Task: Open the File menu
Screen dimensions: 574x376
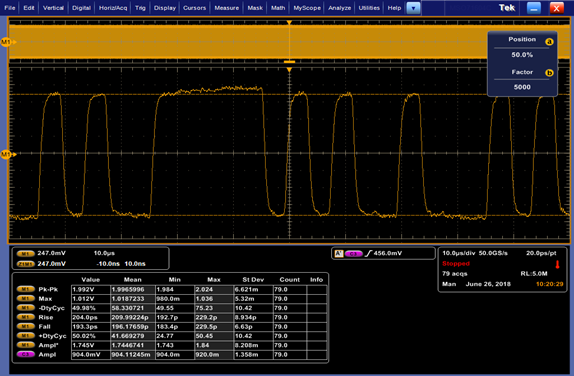Action: 10,8
